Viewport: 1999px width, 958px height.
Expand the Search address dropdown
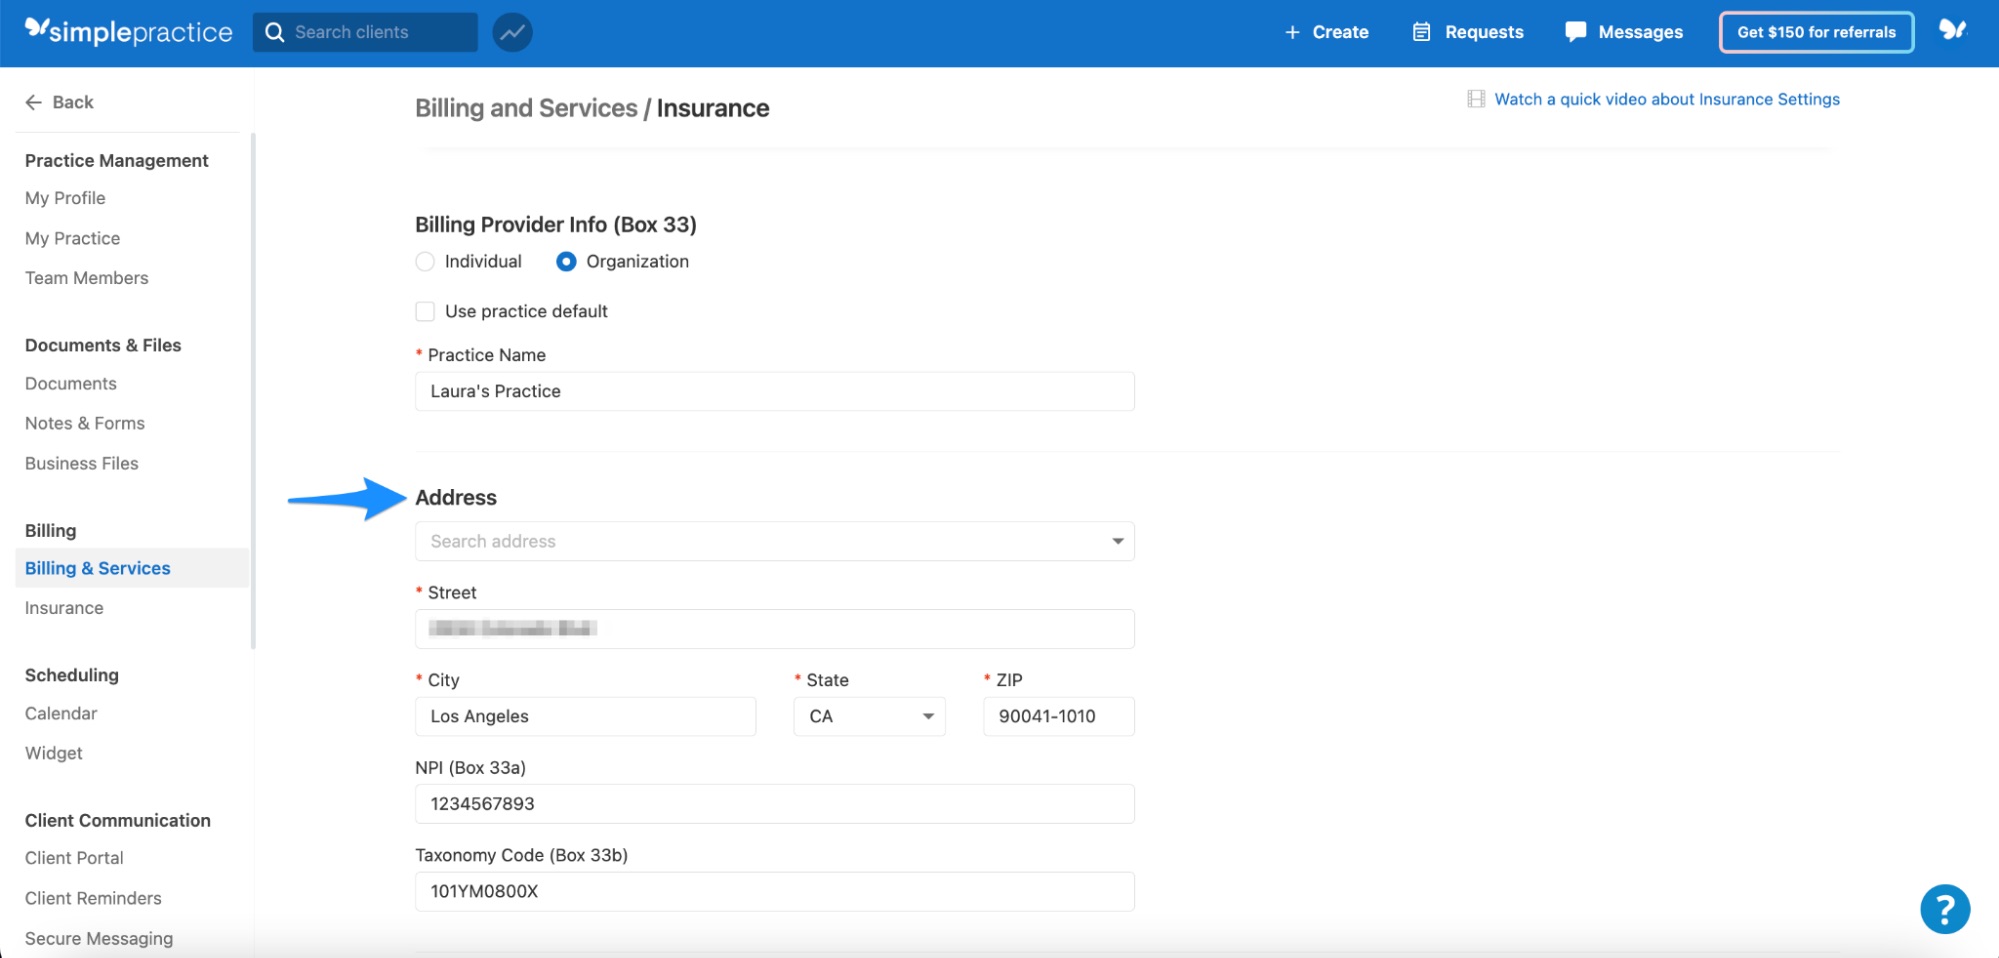pos(1116,541)
